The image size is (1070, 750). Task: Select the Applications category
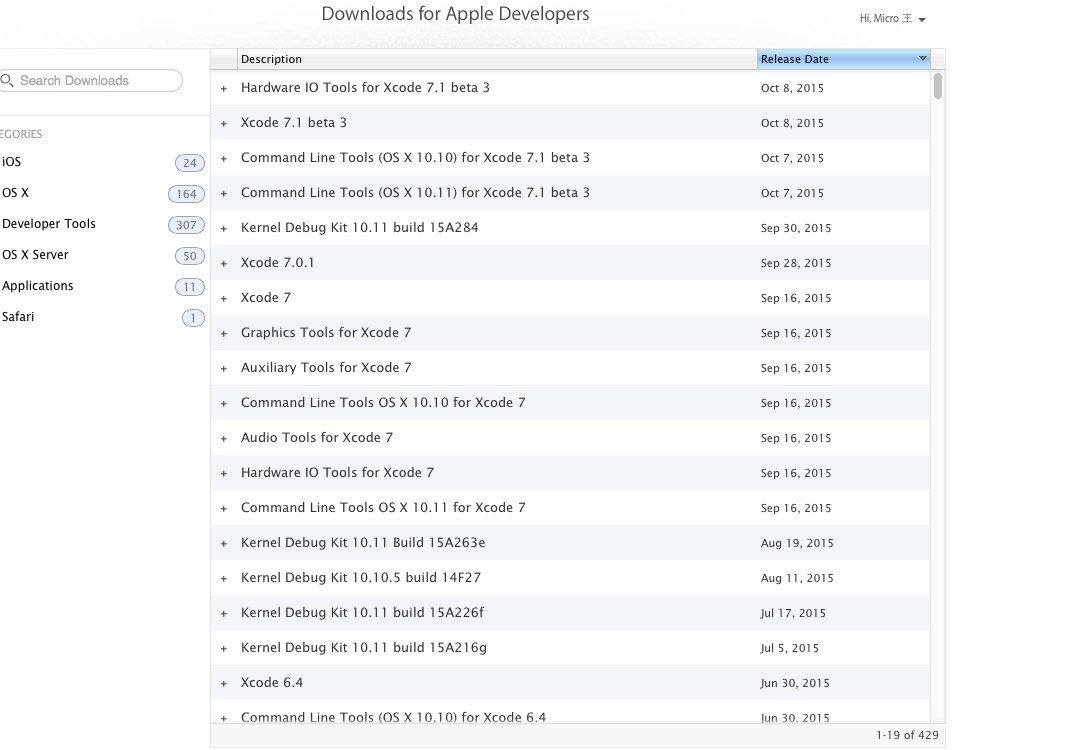[x=38, y=286]
